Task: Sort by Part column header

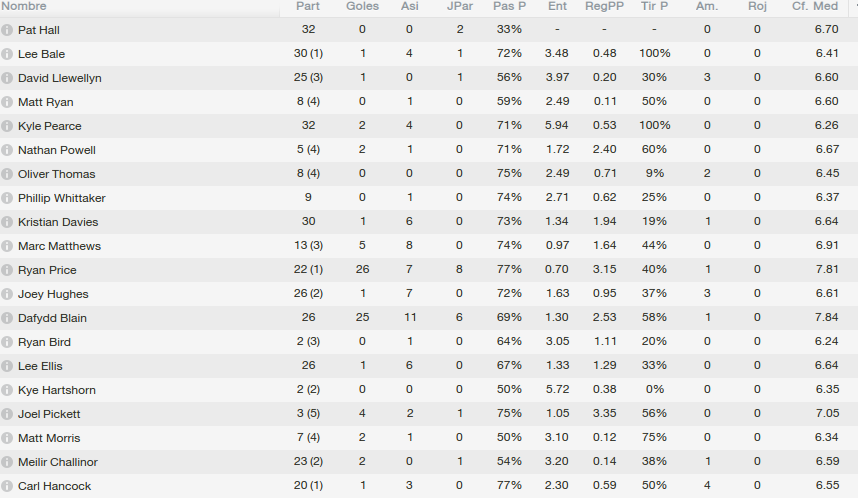Action: point(308,6)
